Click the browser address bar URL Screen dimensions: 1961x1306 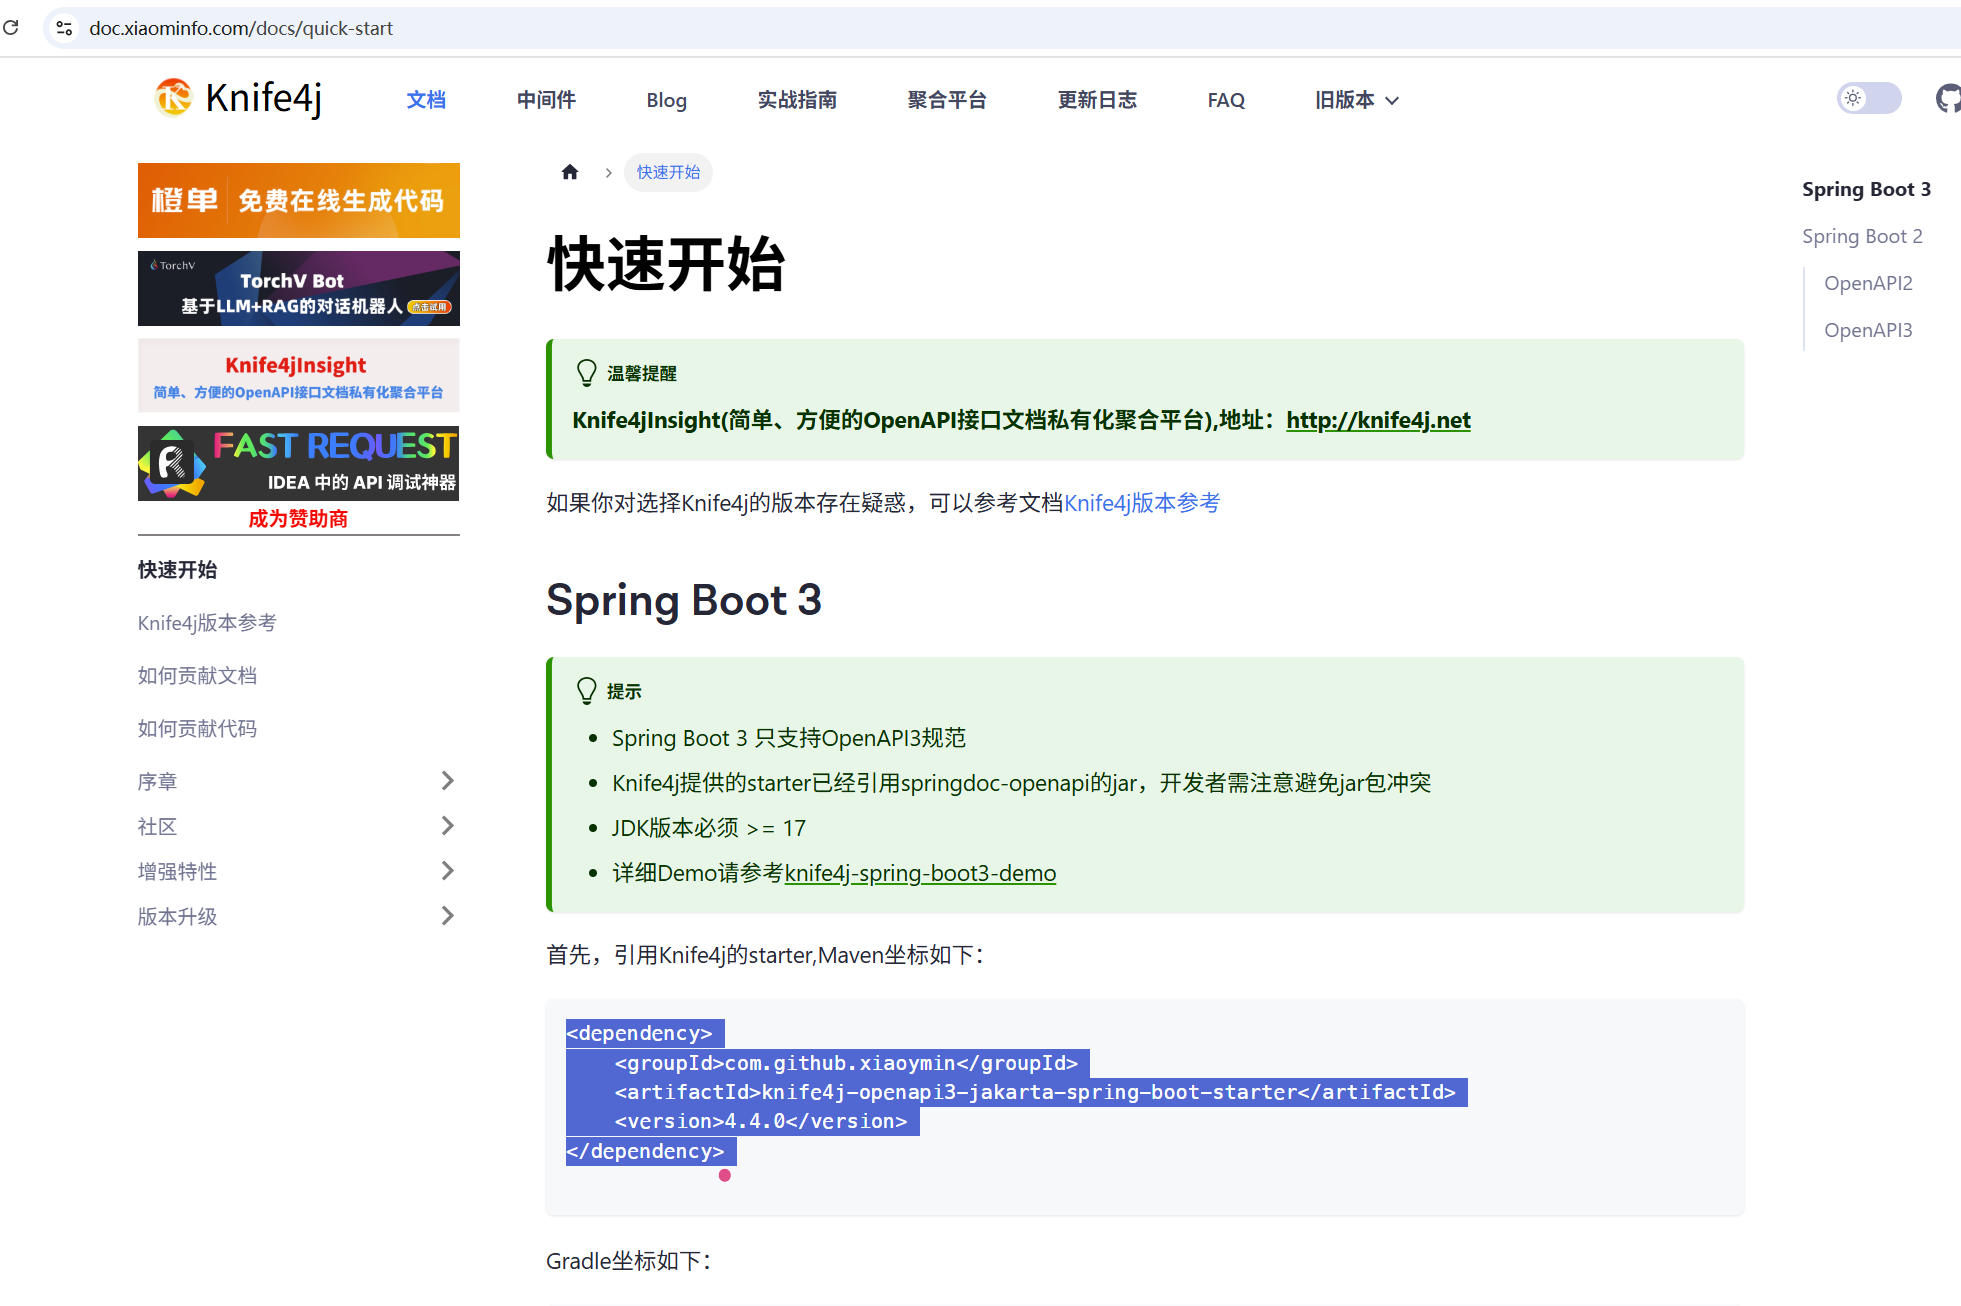click(x=241, y=28)
